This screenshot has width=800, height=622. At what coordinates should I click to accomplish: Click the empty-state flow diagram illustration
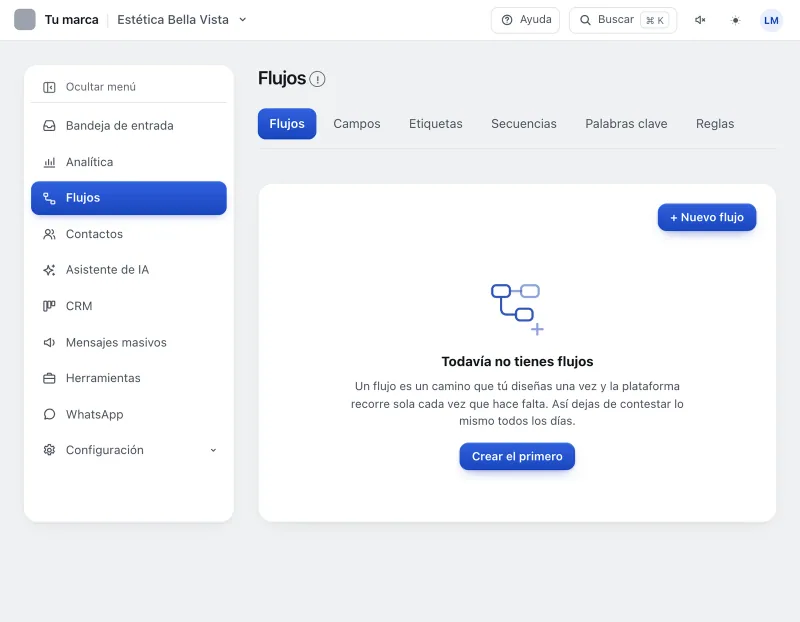(x=517, y=309)
